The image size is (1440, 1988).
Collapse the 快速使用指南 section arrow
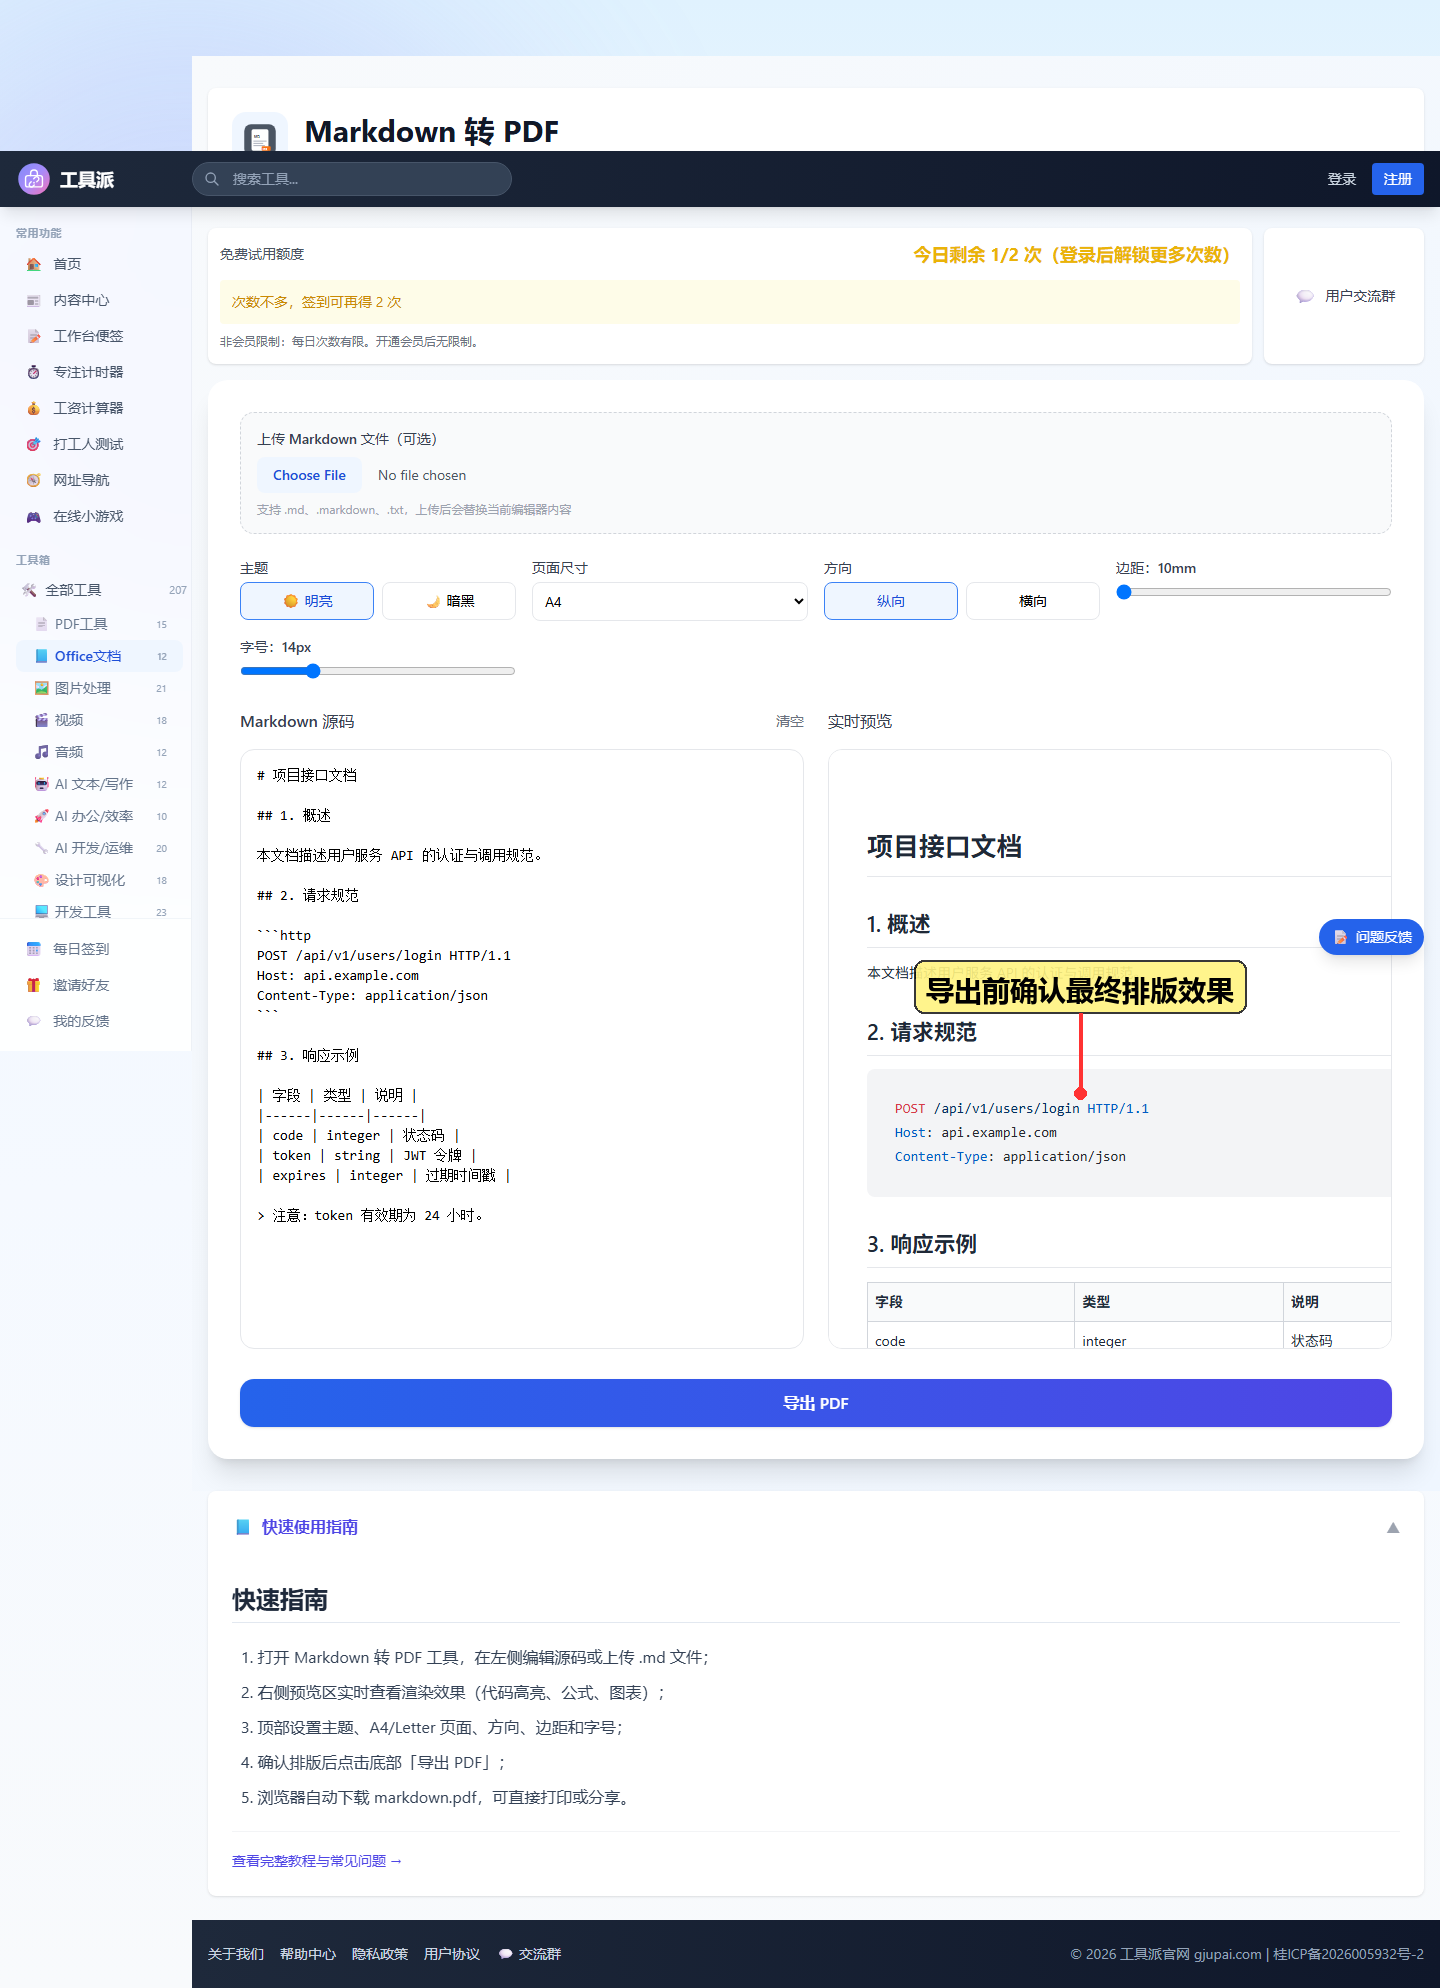tap(1393, 1527)
